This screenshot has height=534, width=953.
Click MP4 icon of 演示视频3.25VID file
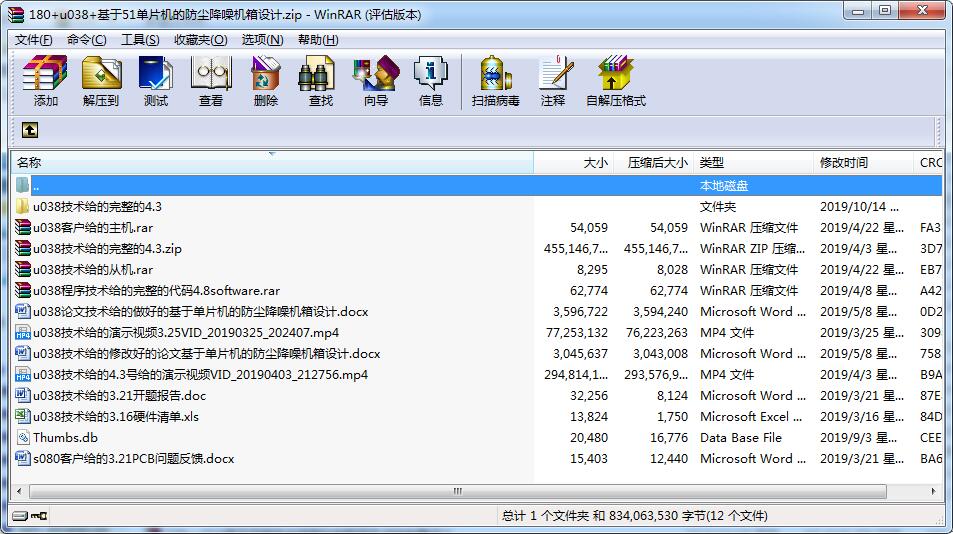22,332
